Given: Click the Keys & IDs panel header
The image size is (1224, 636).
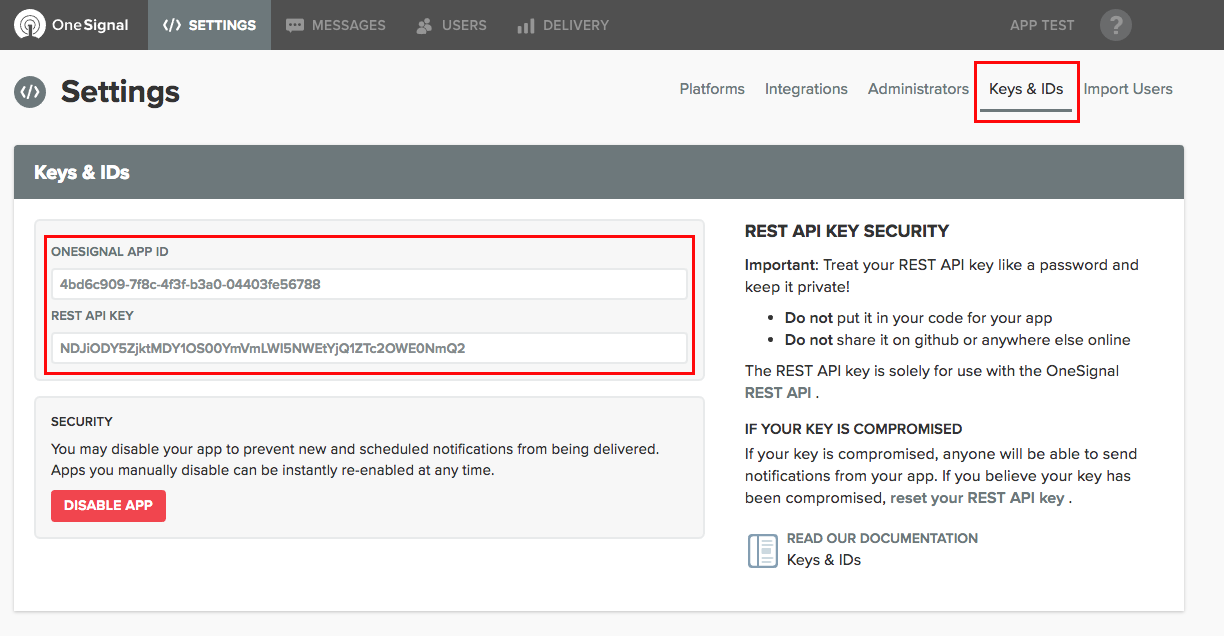Looking at the screenshot, I should point(599,172).
